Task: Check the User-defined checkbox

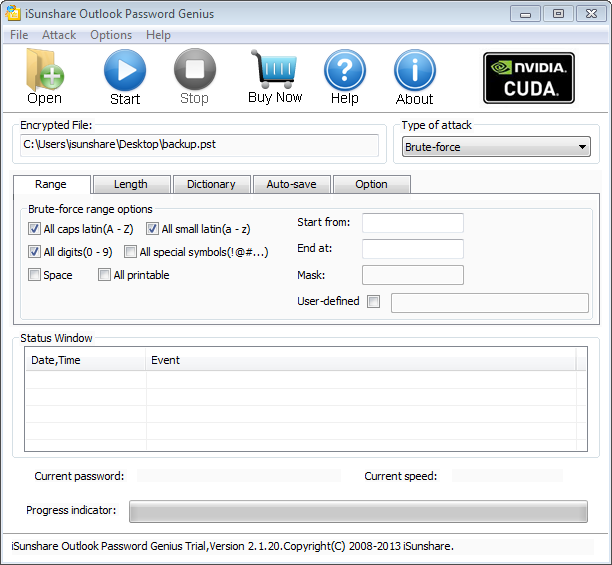Action: pos(374,301)
